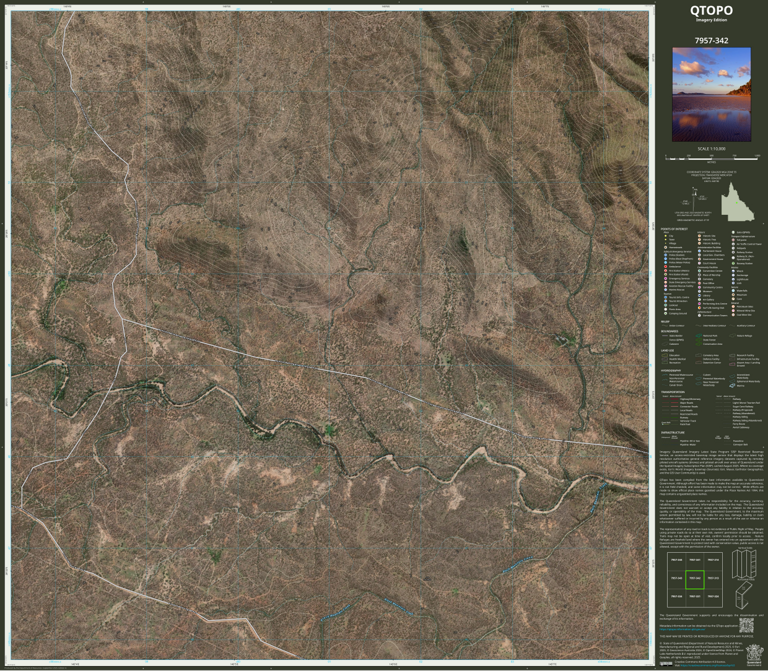Click the Marina legend symbol
This screenshot has height=671, width=768.
732,385
